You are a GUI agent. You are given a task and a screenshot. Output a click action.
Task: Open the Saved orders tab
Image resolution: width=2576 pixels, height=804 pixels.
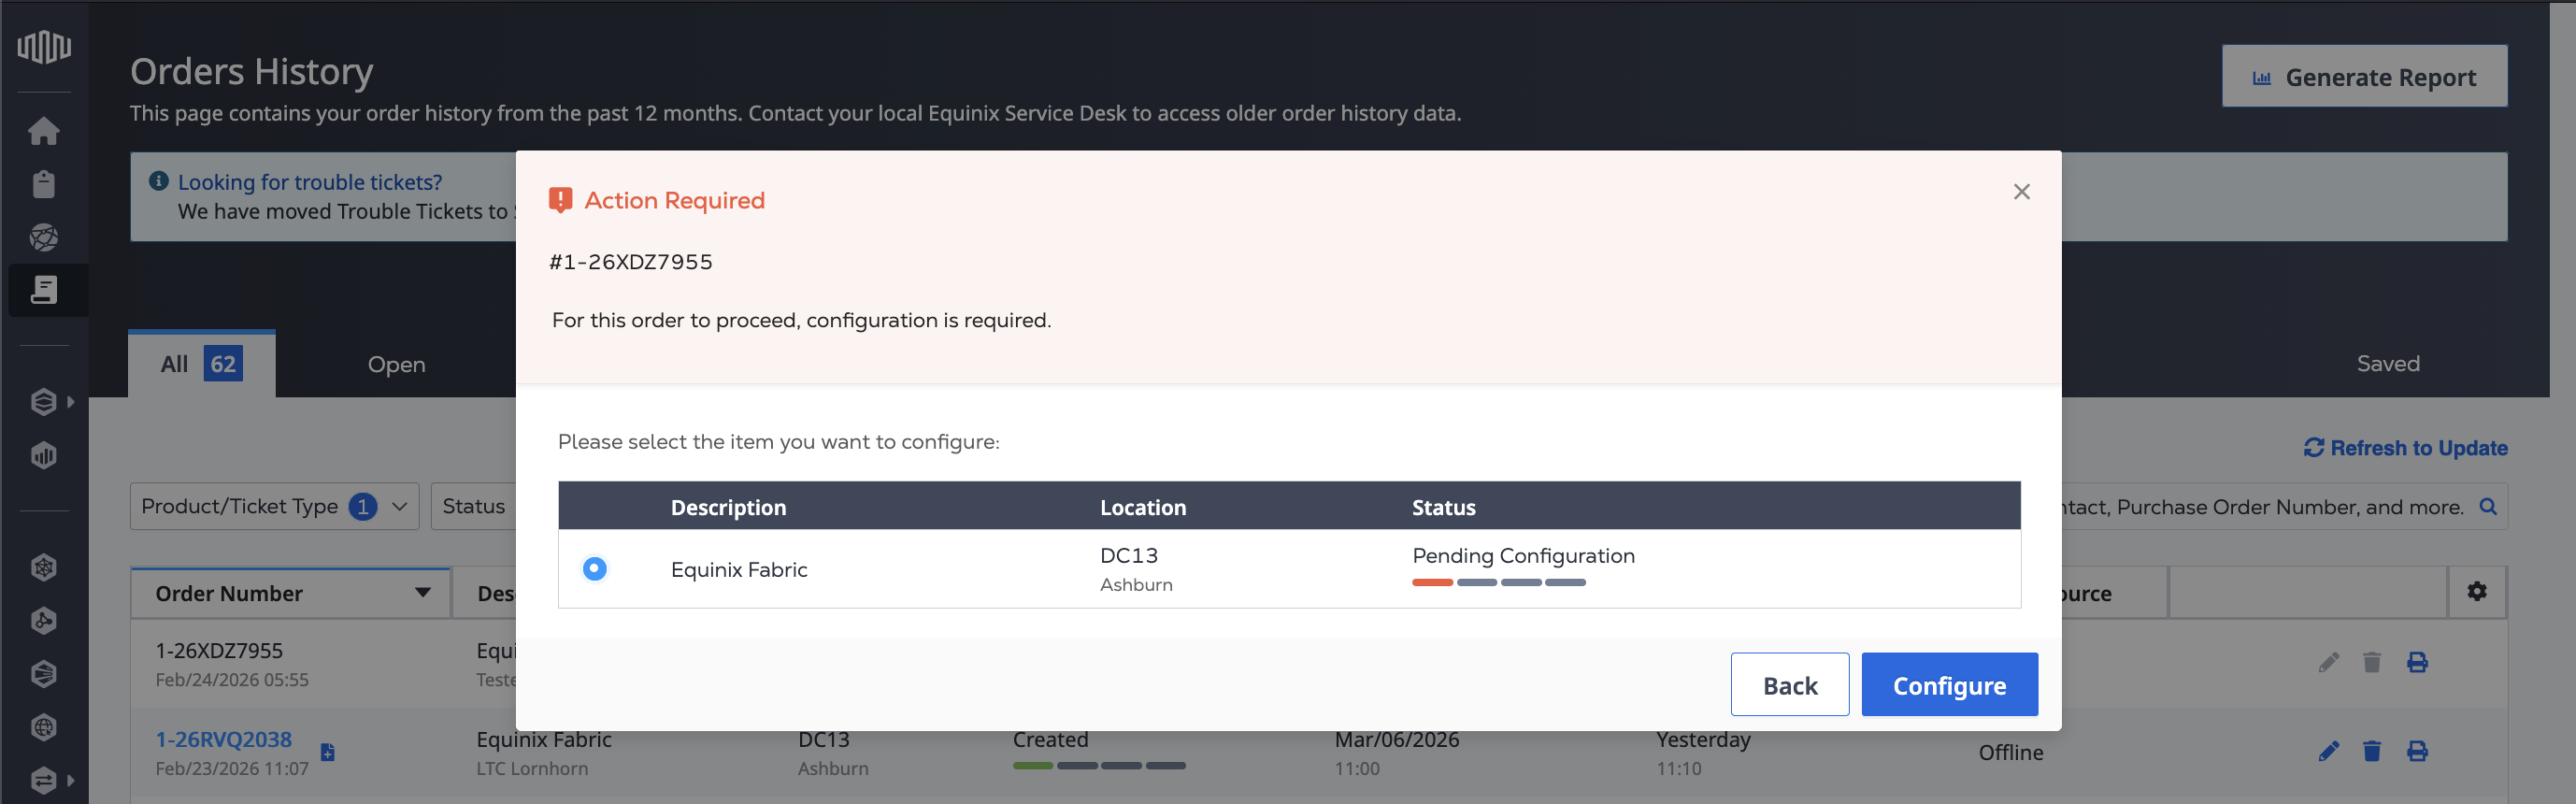click(2387, 364)
